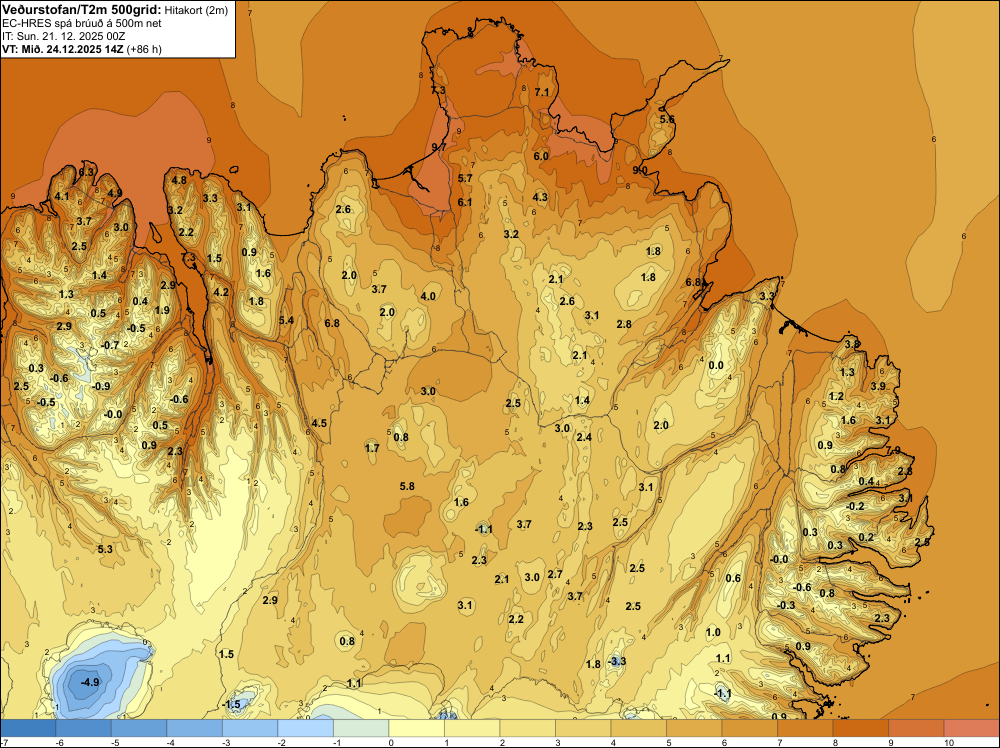Click the 3.9 temperature value
Viewport: 1000px width, 748px height.
click(x=878, y=386)
